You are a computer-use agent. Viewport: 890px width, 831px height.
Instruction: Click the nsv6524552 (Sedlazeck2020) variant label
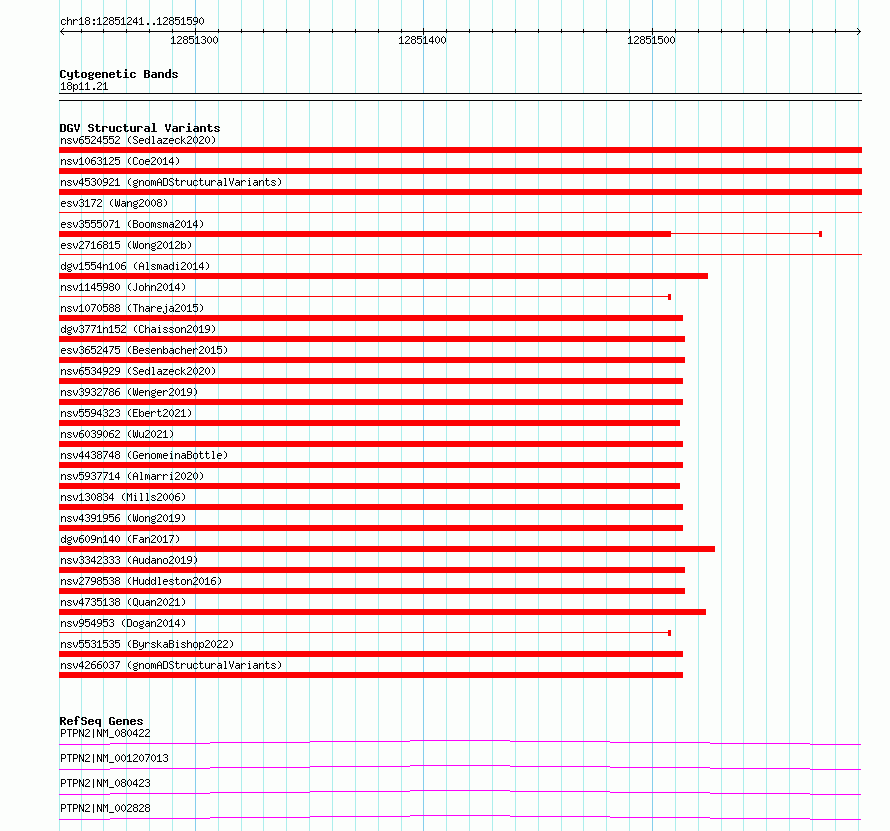[x=138, y=140]
